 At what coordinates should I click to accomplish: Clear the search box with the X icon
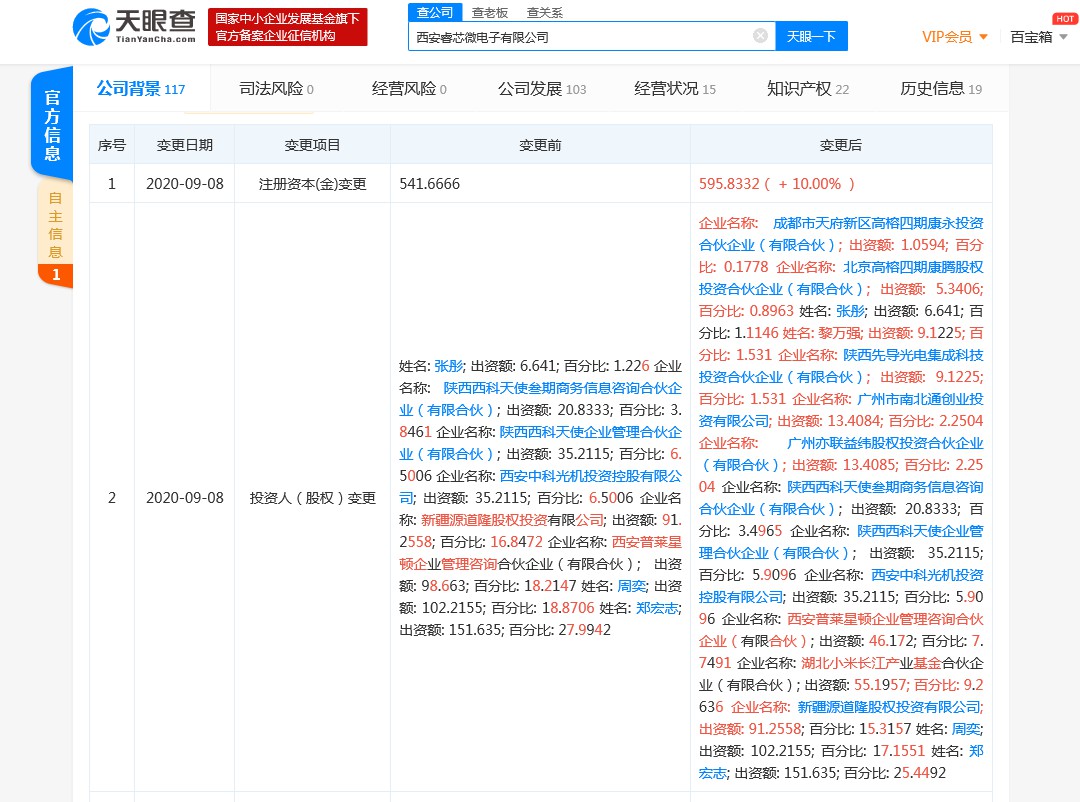pos(760,36)
